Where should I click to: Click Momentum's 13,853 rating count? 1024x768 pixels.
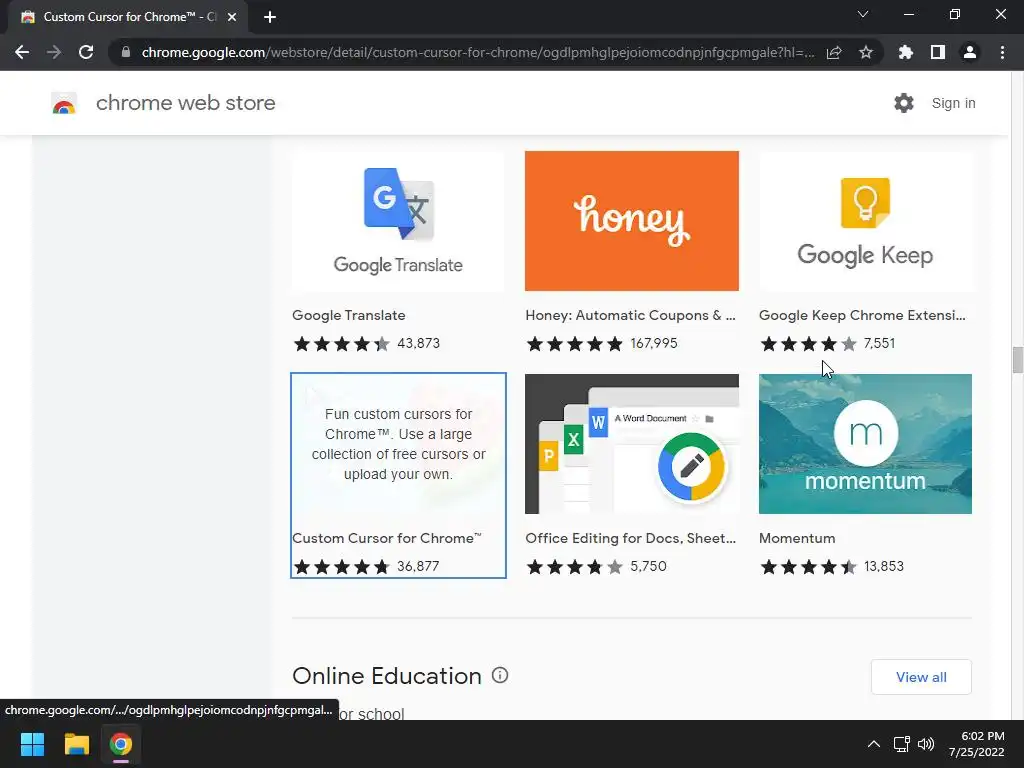[884, 566]
